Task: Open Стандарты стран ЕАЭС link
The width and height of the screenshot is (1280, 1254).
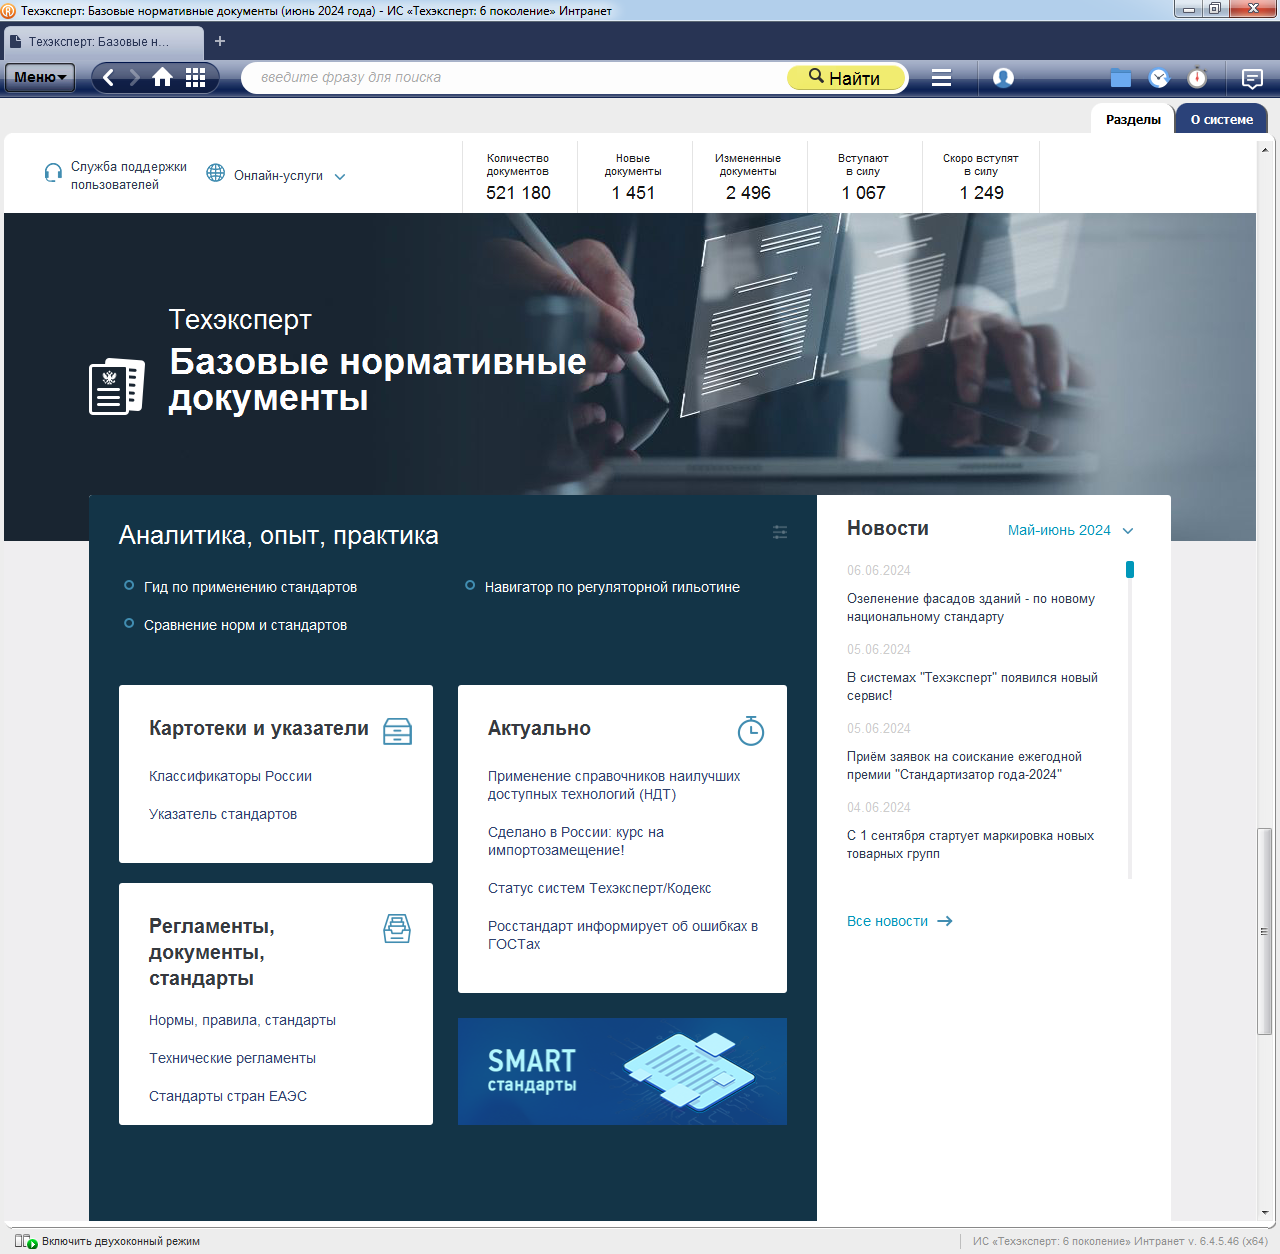Action: (x=228, y=1096)
